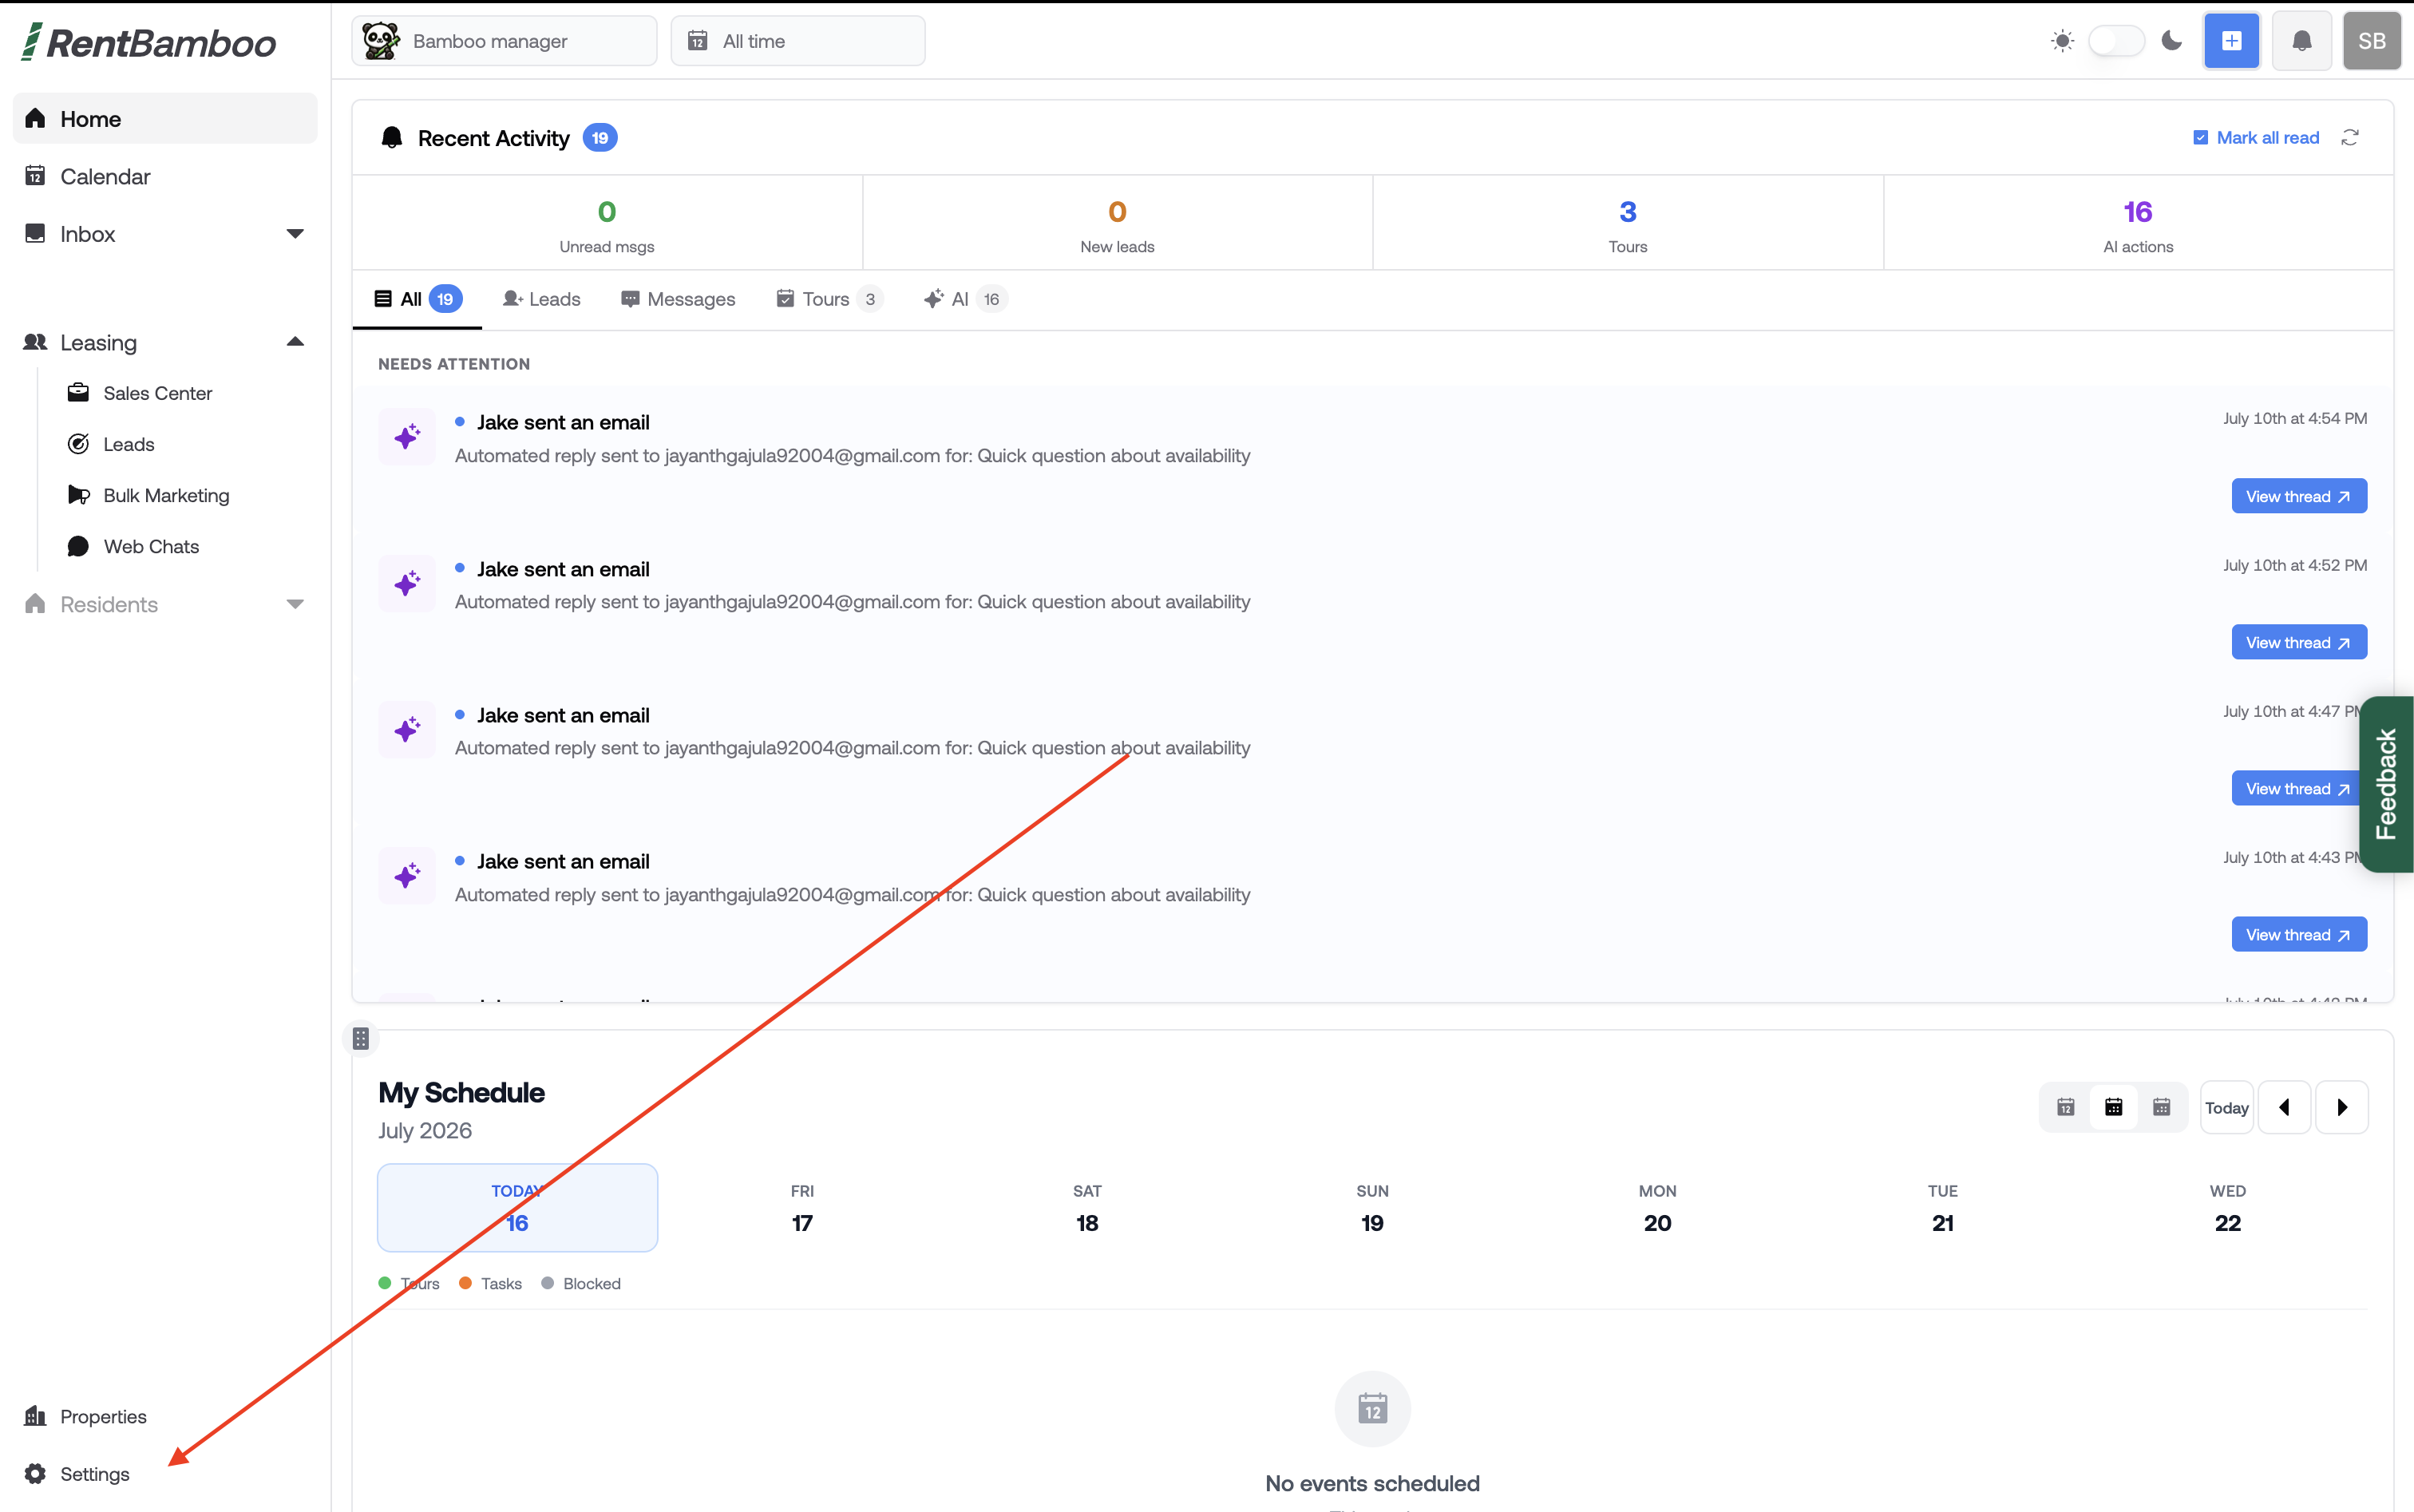This screenshot has width=2414, height=1512.
Task: Select the All activity tab
Action: (x=417, y=299)
